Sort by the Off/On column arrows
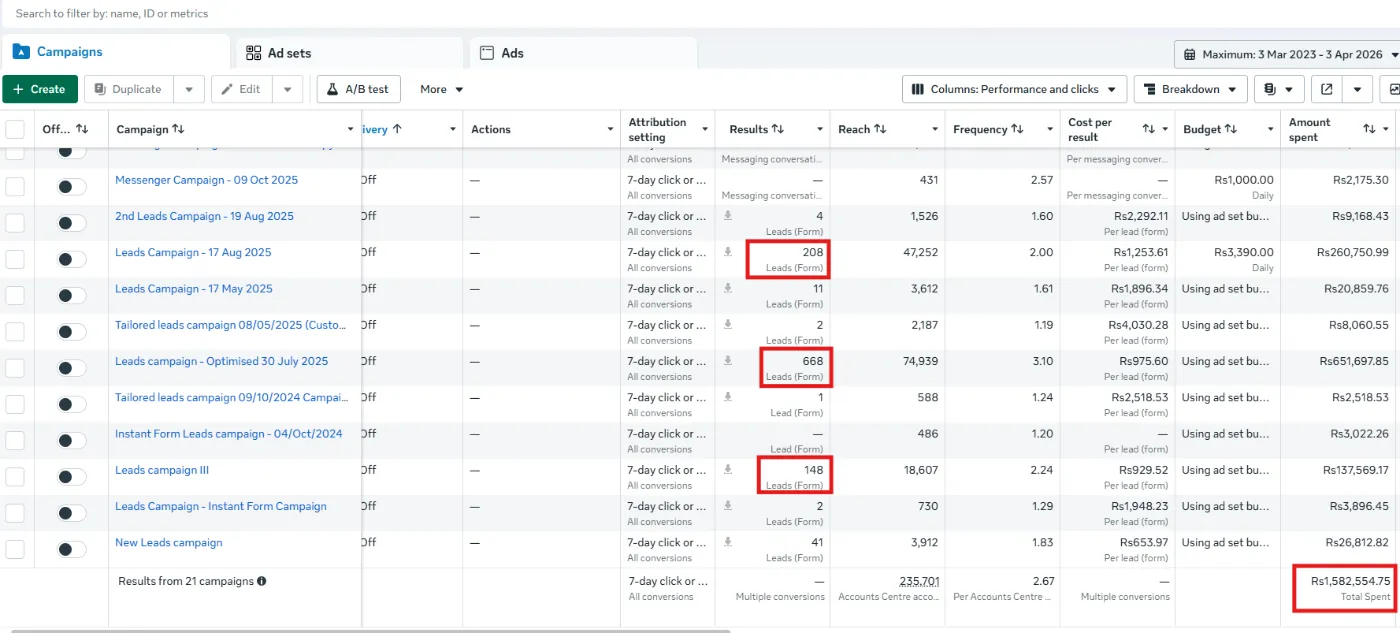 pyautogui.click(x=82, y=129)
